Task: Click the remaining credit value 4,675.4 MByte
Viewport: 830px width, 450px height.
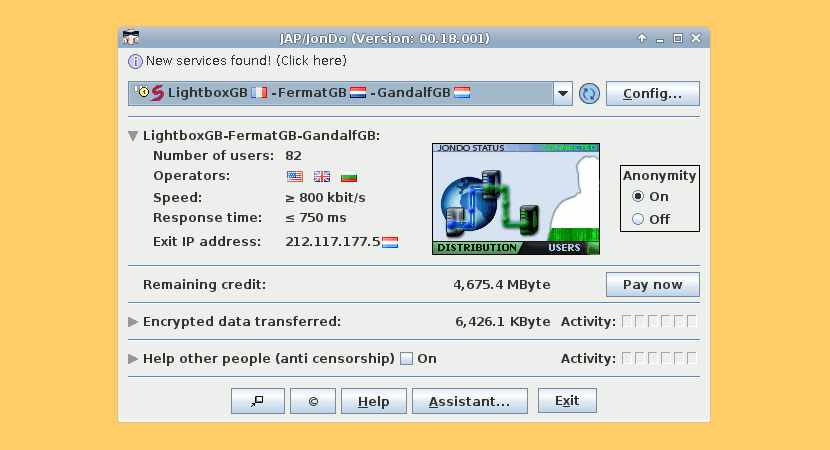Action: tap(502, 285)
